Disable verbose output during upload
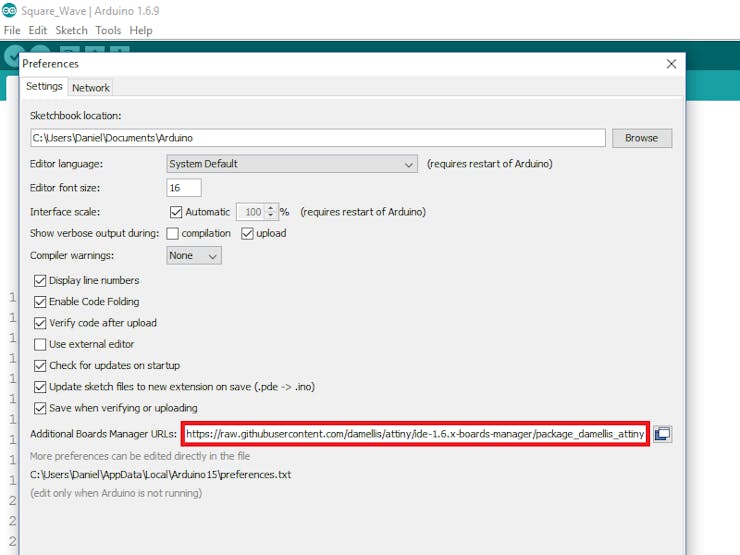740x555 pixels. pyautogui.click(x=247, y=234)
